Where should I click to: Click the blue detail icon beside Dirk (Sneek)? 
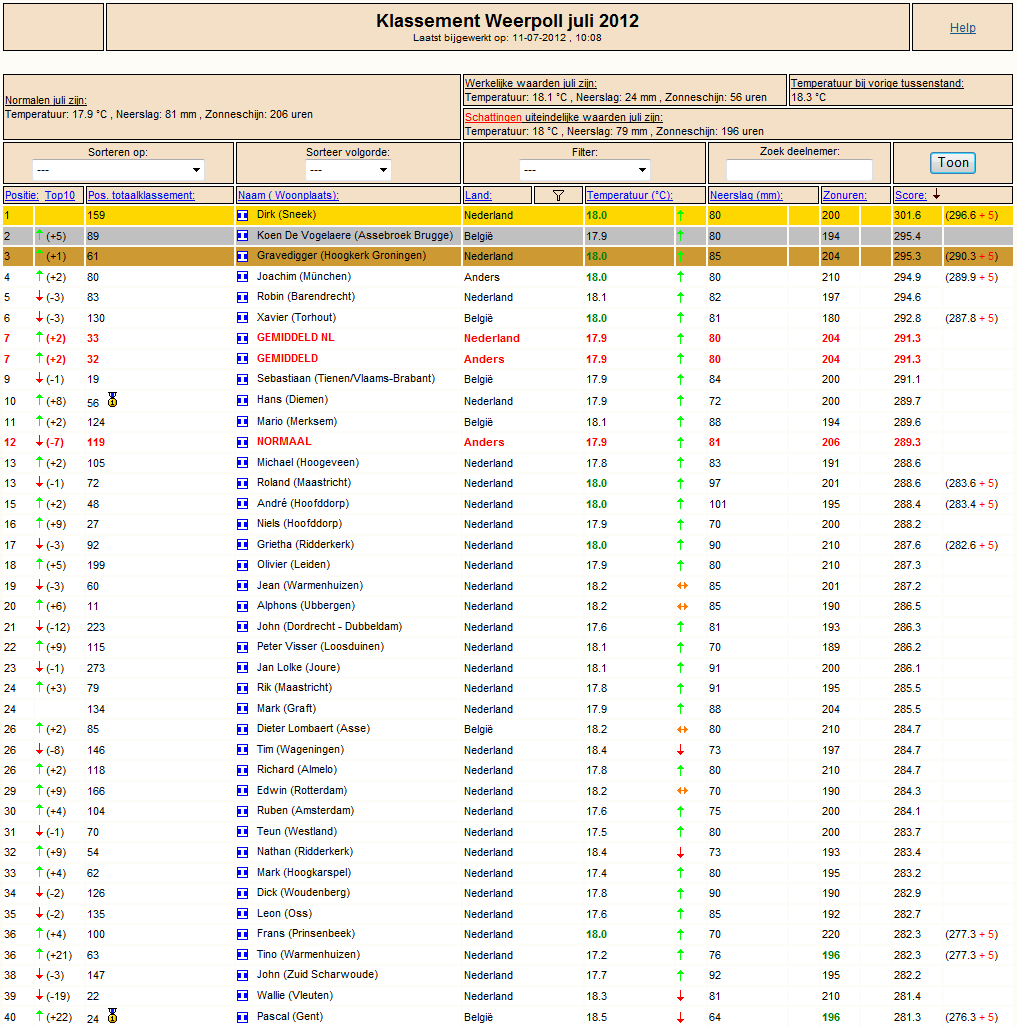point(242,215)
